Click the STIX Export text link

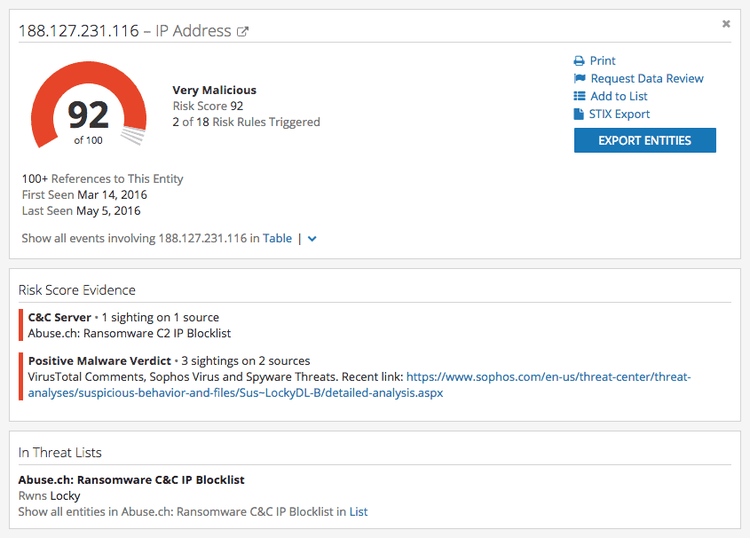[619, 115]
